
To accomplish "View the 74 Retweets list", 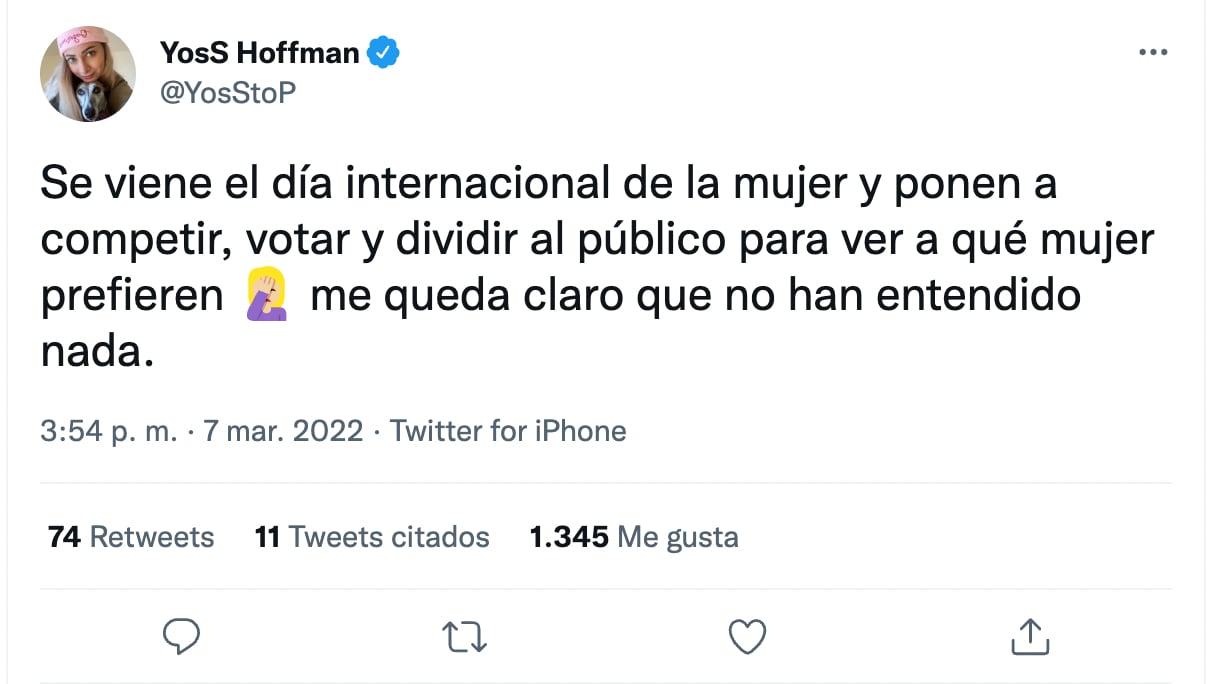I will [130, 537].
